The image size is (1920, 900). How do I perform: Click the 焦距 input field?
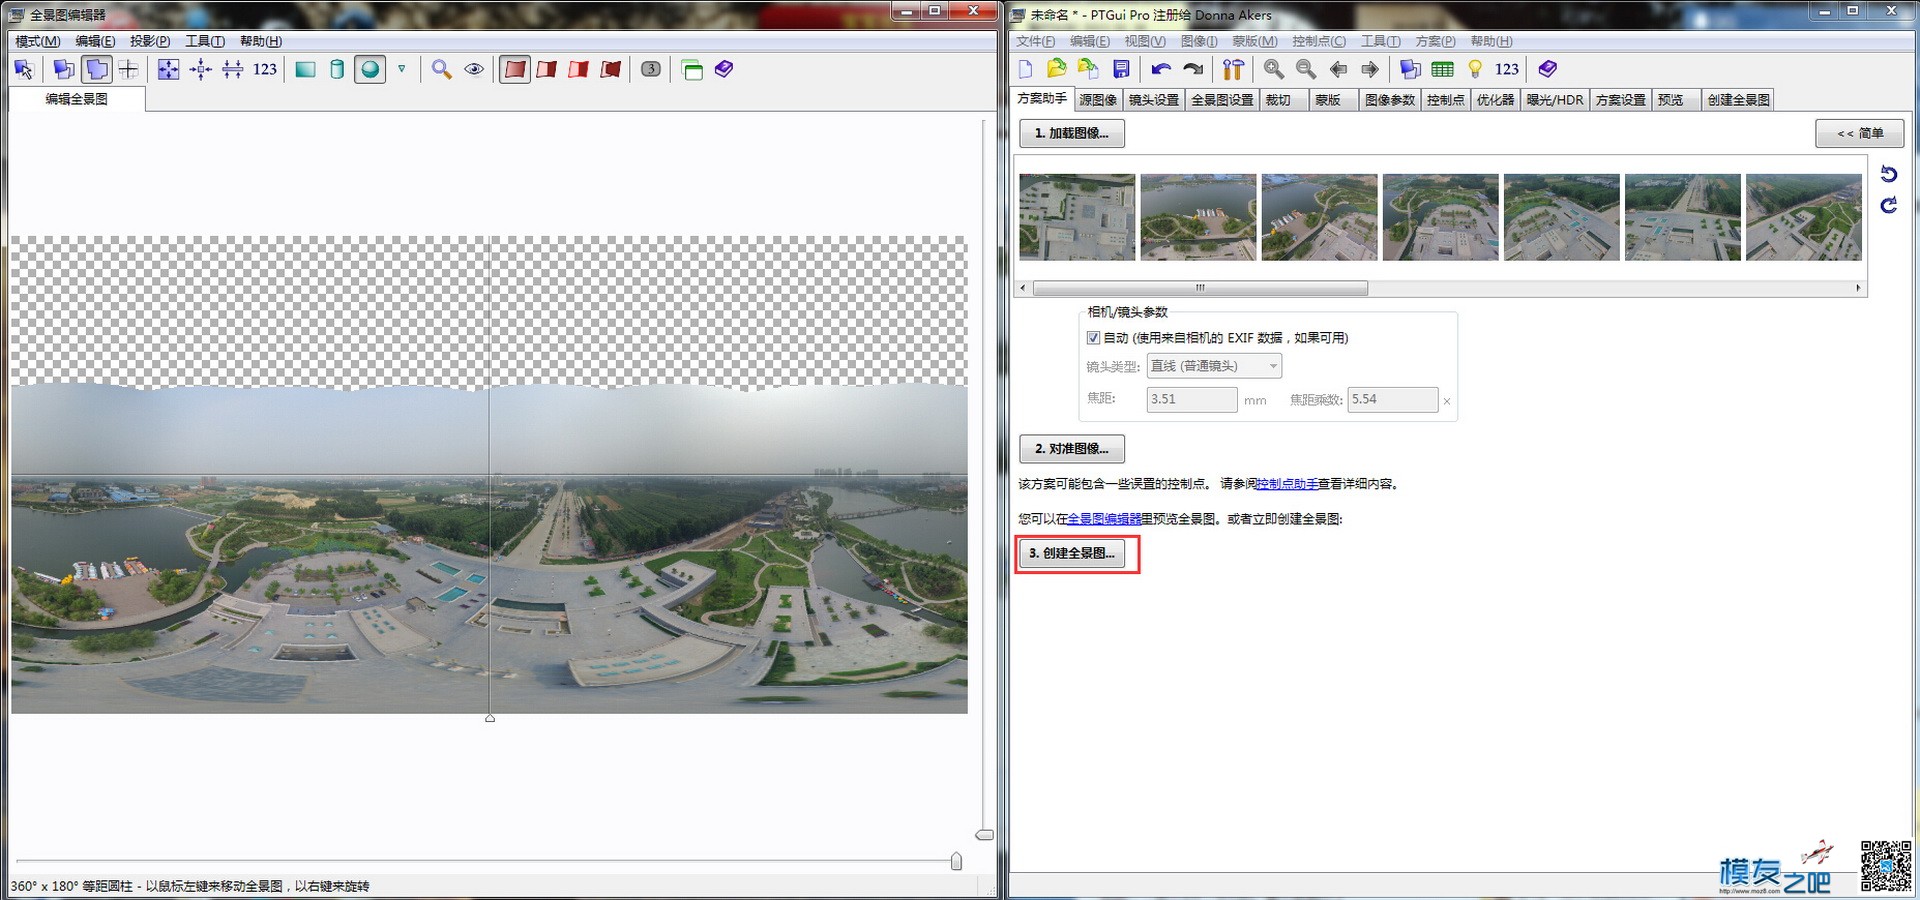pos(1192,399)
